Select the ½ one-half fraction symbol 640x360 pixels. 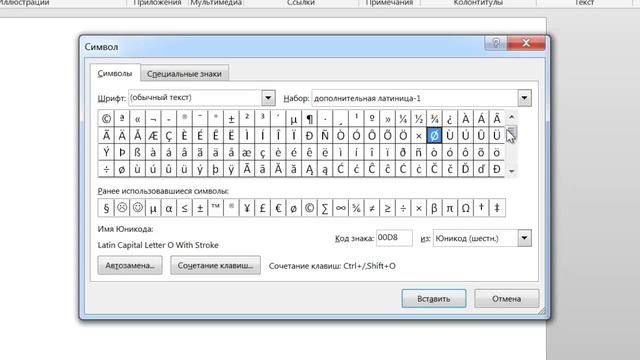click(x=419, y=118)
